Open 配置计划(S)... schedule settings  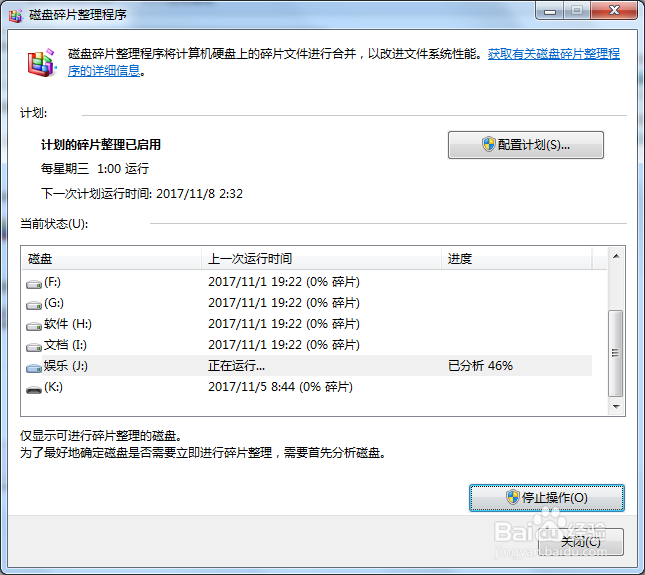pyautogui.click(x=526, y=145)
